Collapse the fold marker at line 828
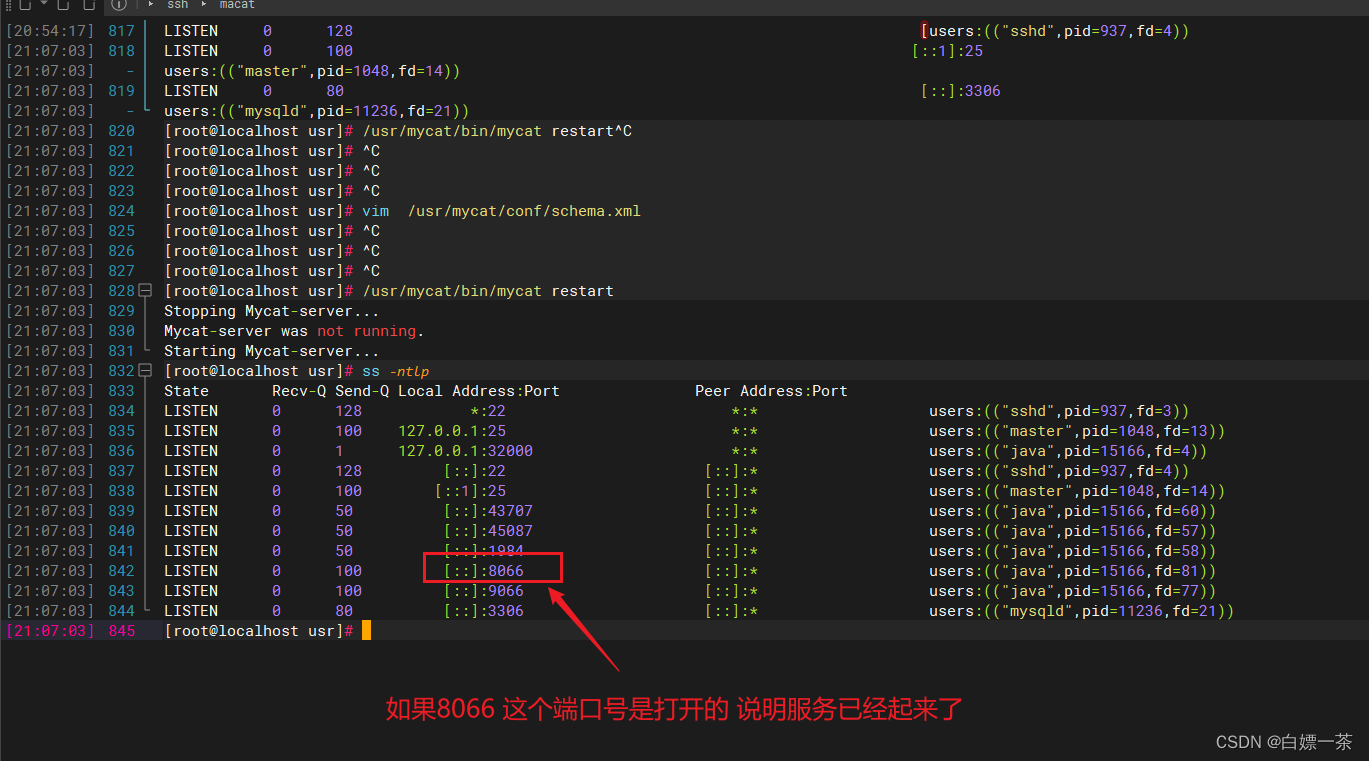The height and width of the screenshot is (761, 1369). pos(145,291)
